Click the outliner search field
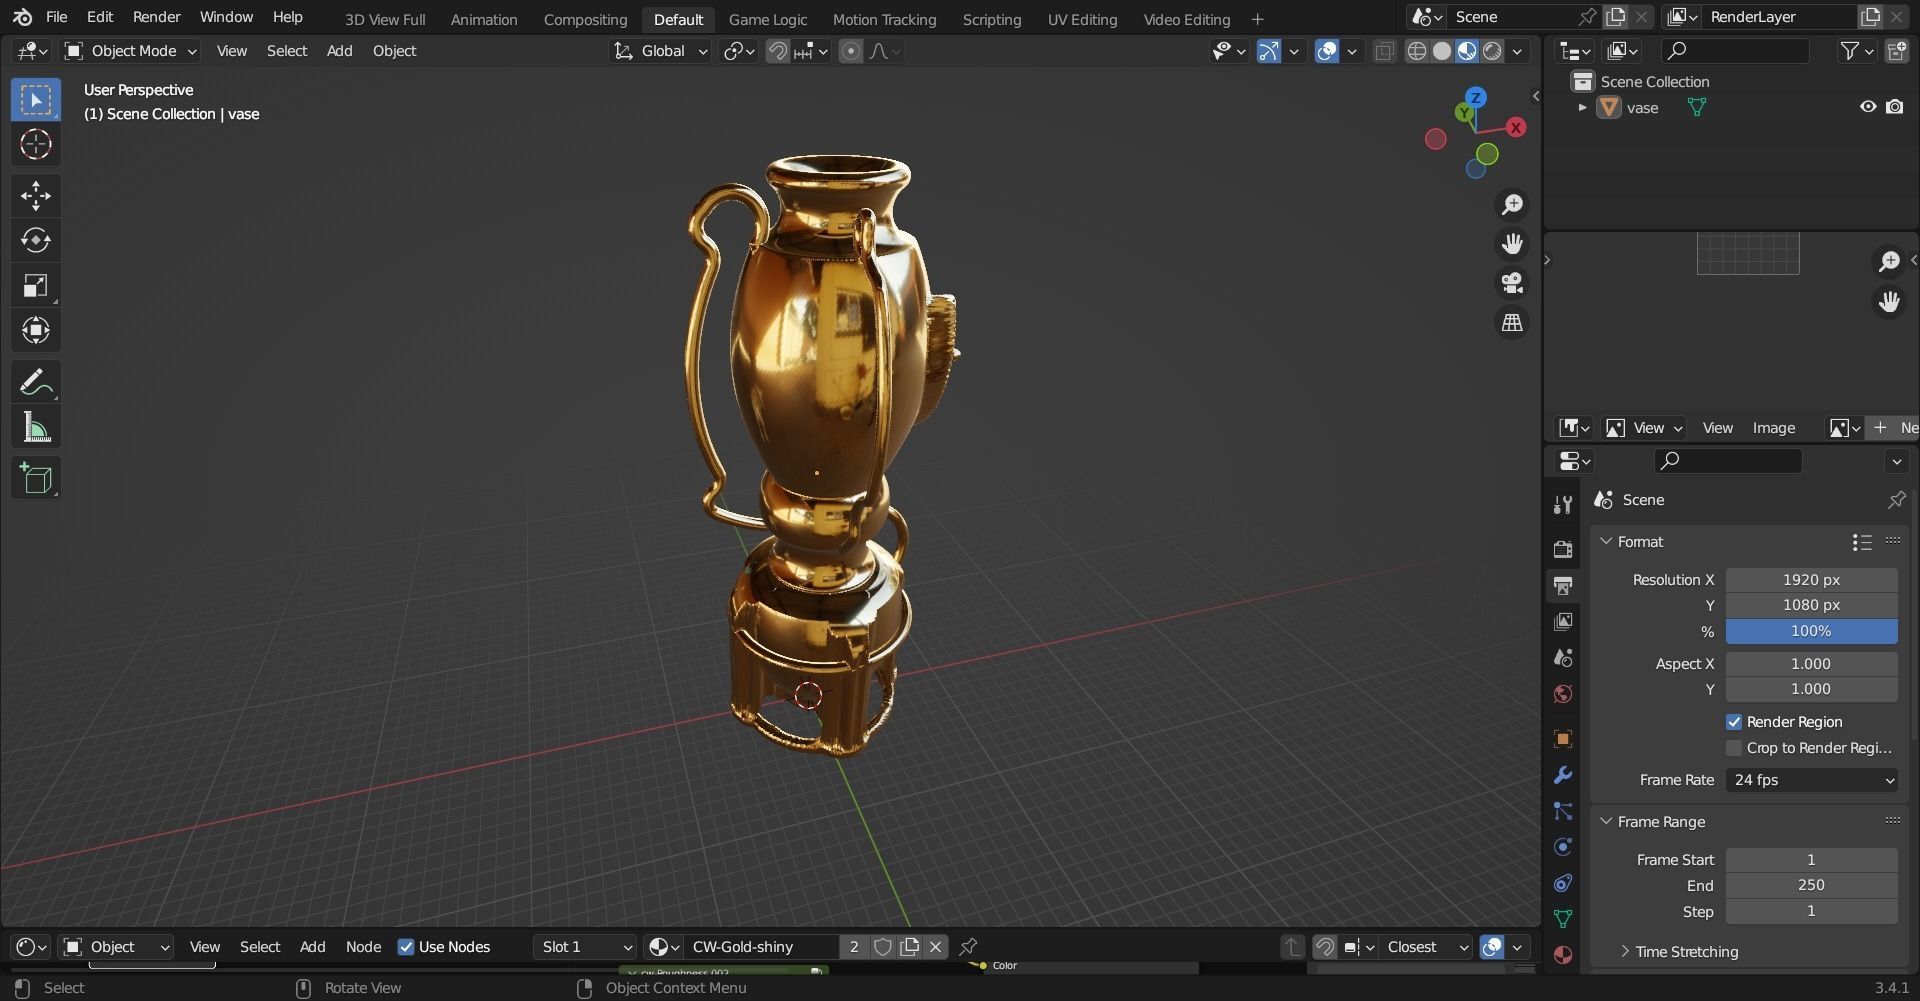Screen dimensions: 1920x1001 [1735, 51]
